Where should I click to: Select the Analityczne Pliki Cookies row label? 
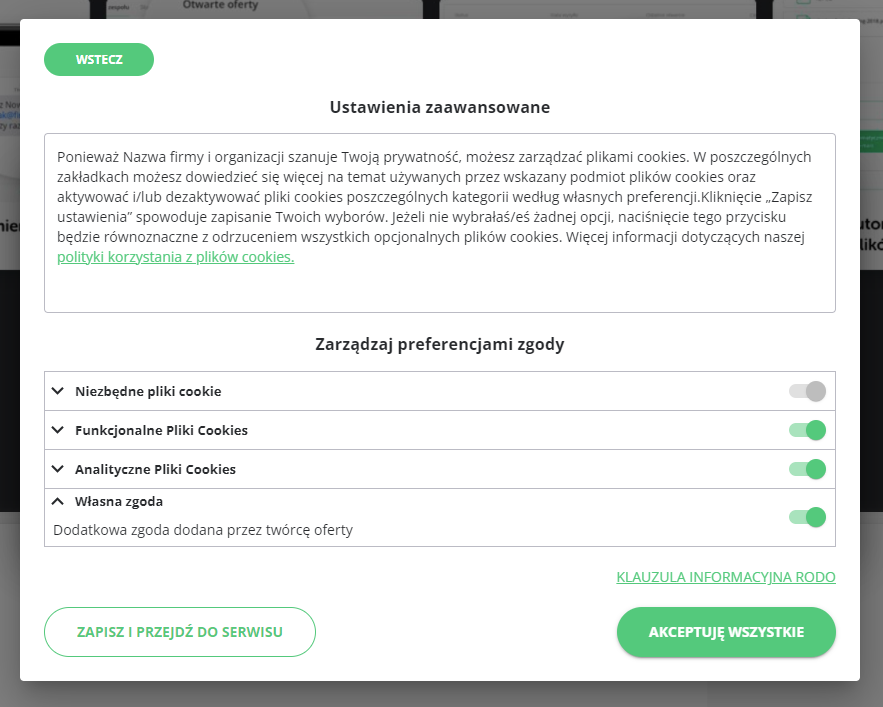[x=155, y=470]
